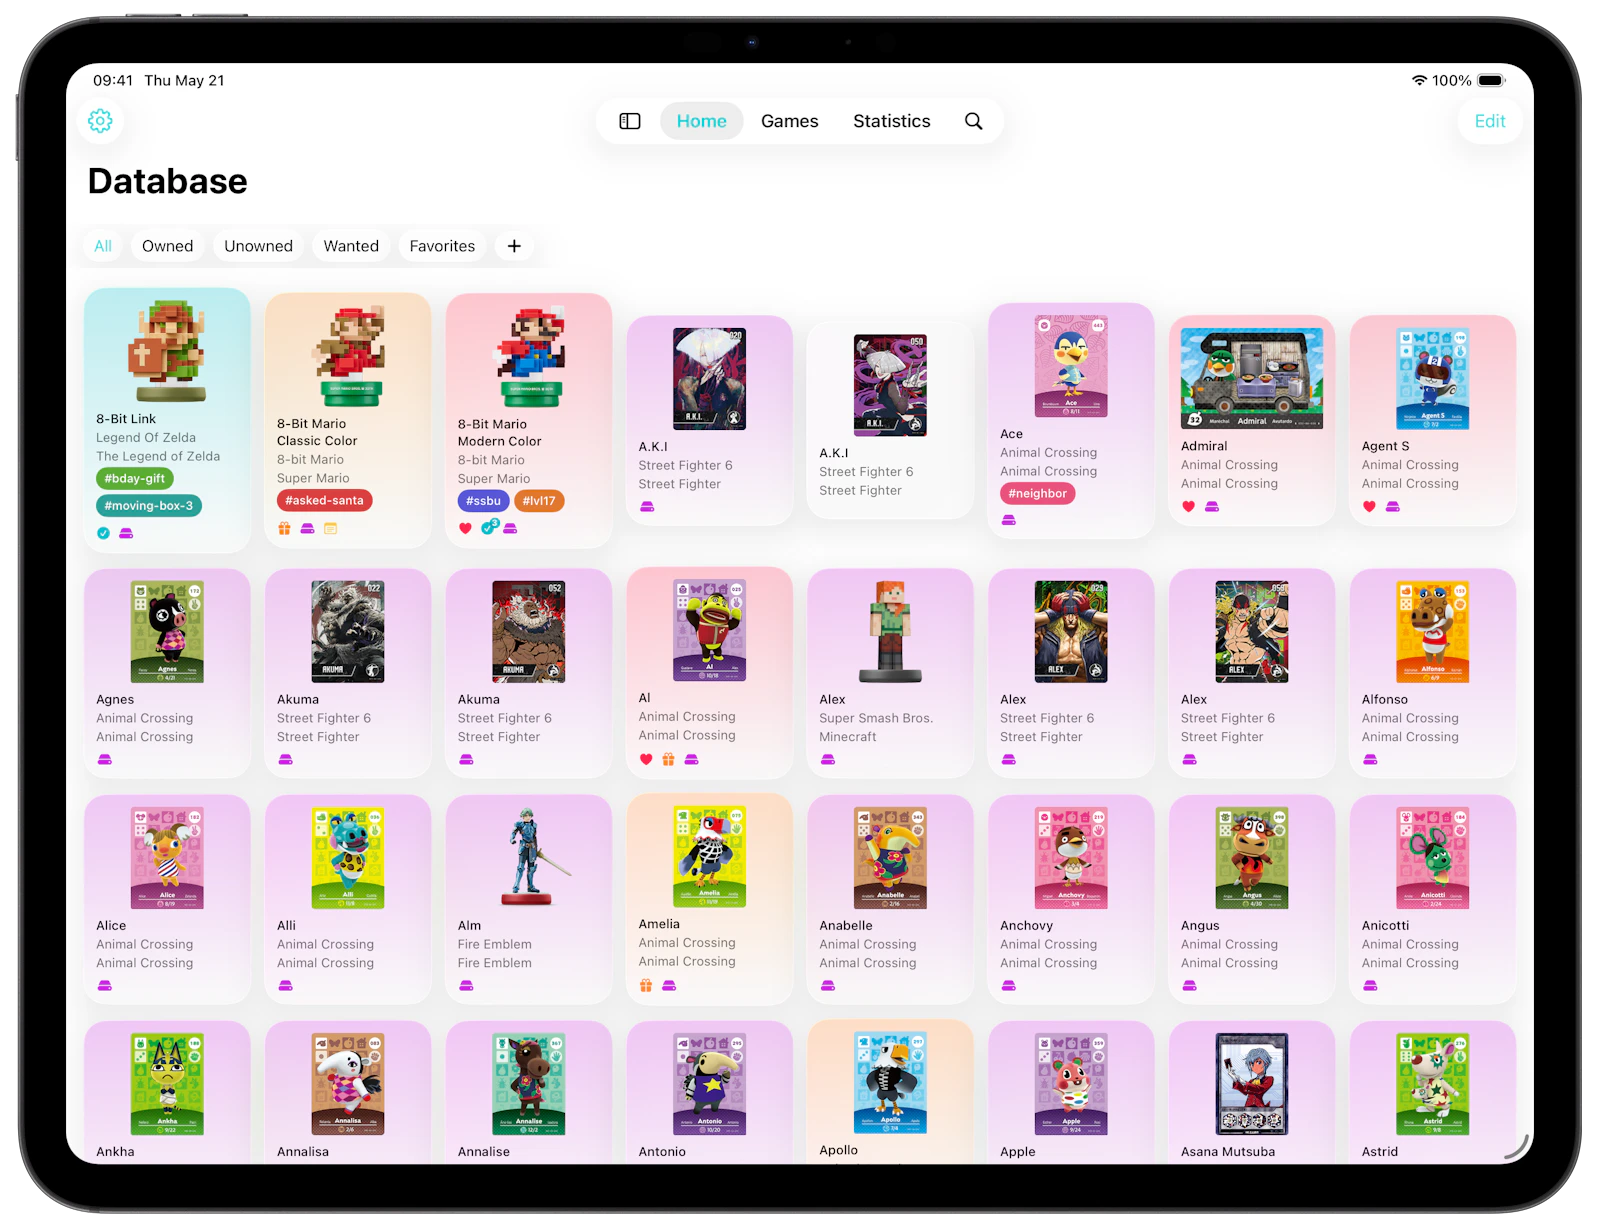Click the Anchovy name label

(1026, 926)
